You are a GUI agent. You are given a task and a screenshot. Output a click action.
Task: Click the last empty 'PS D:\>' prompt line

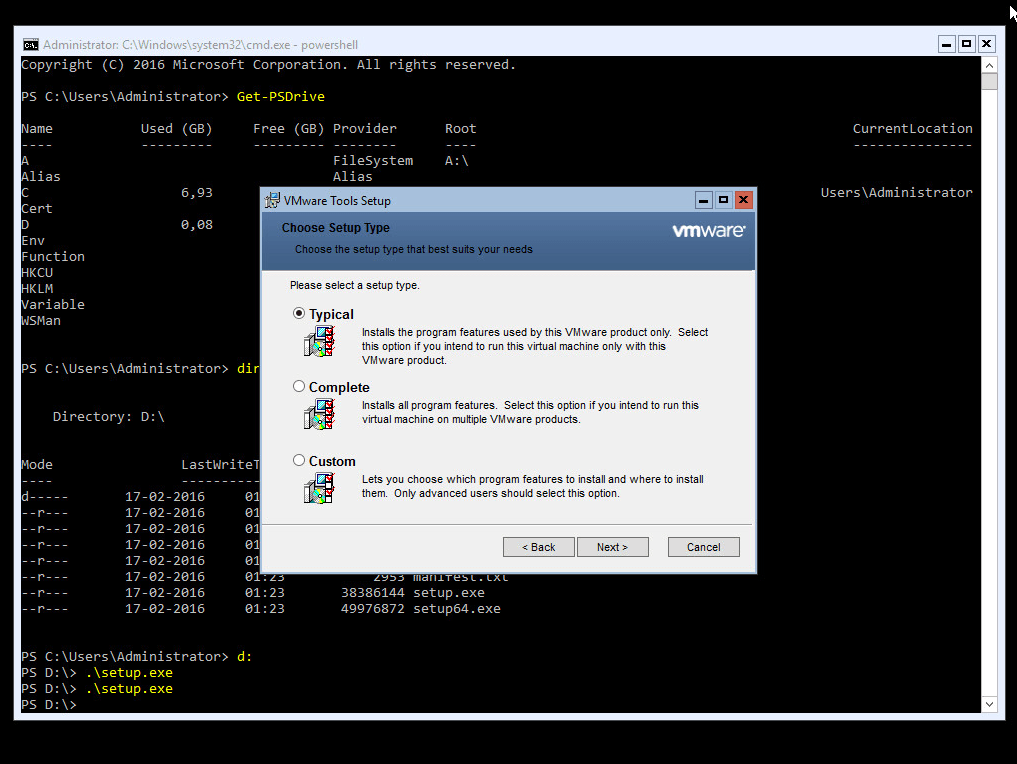49,705
